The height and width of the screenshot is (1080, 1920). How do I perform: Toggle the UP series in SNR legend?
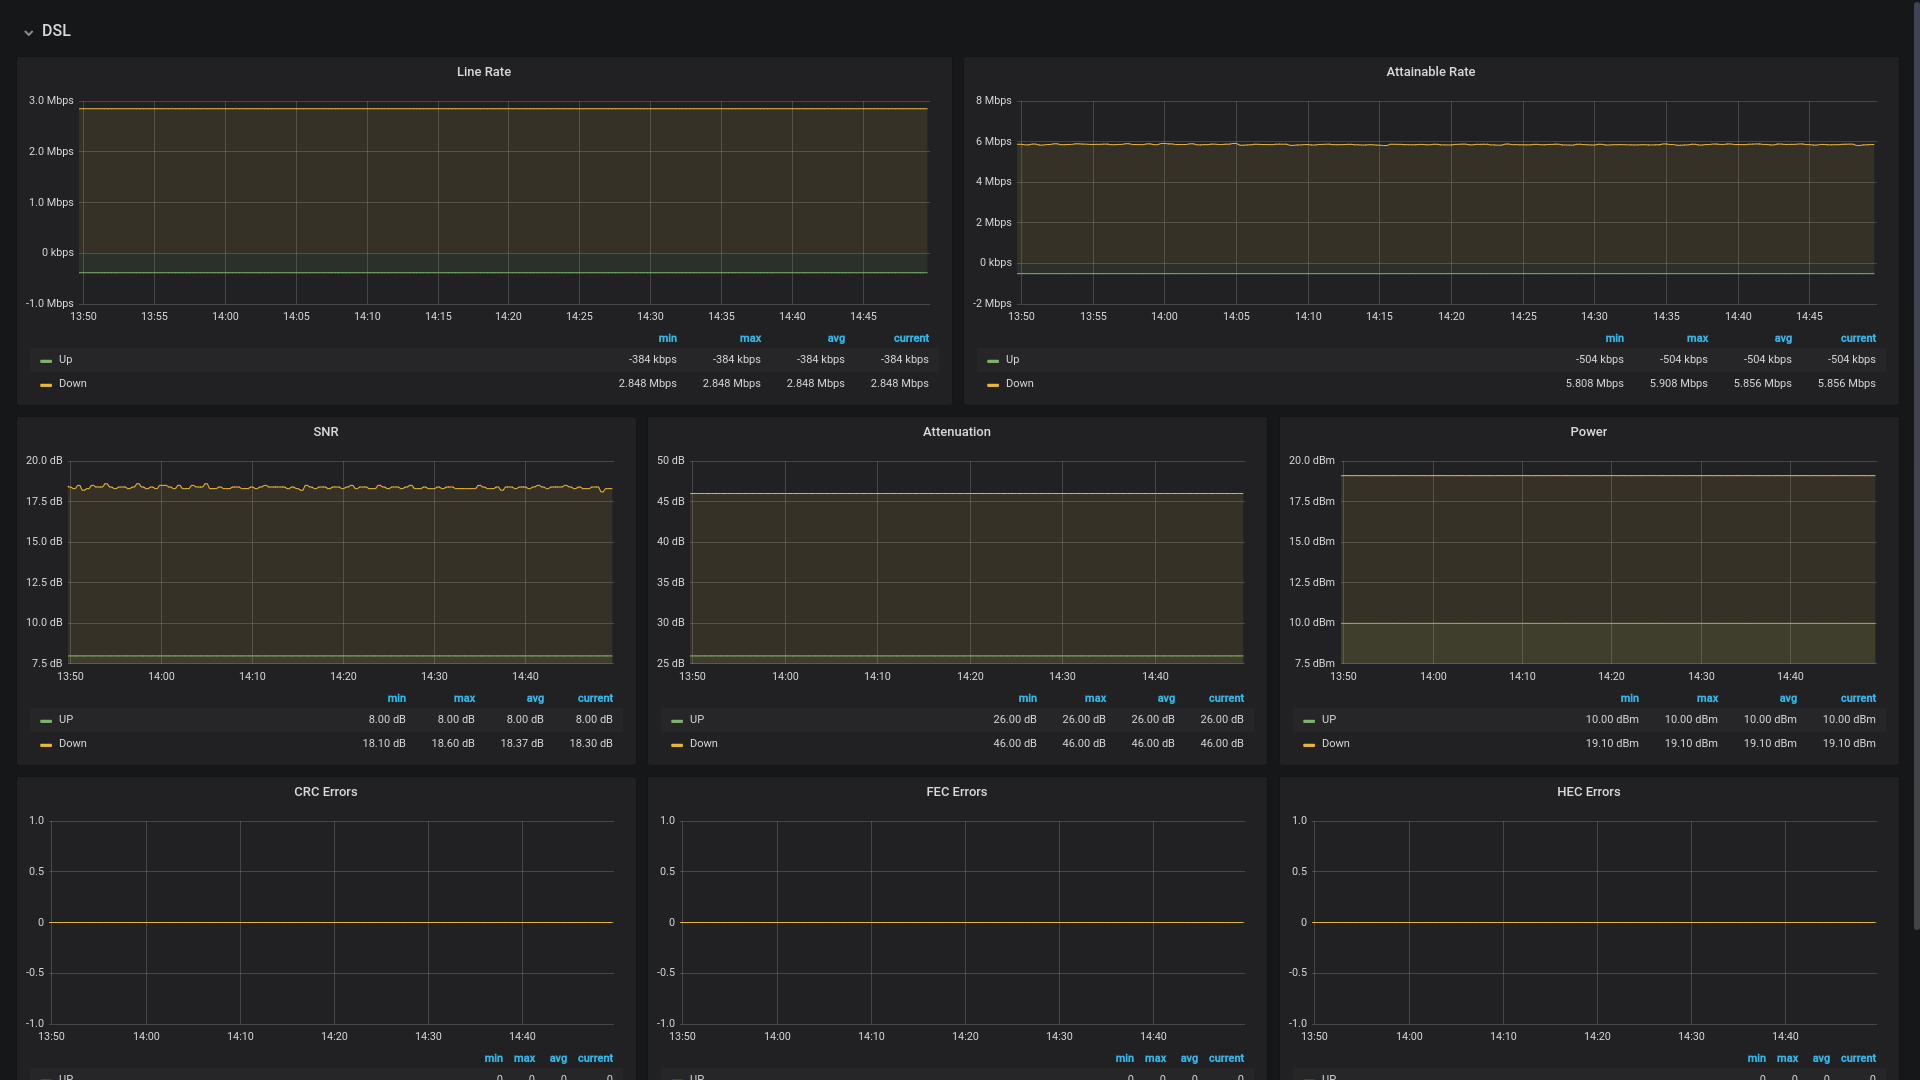click(65, 720)
